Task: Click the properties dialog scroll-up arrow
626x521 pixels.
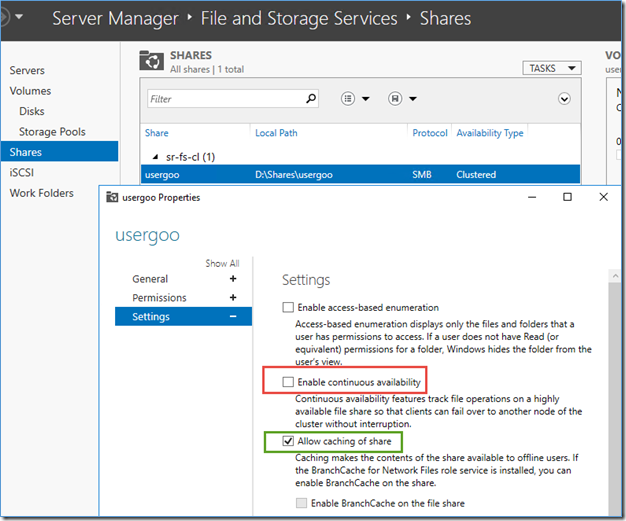Action: 615,275
